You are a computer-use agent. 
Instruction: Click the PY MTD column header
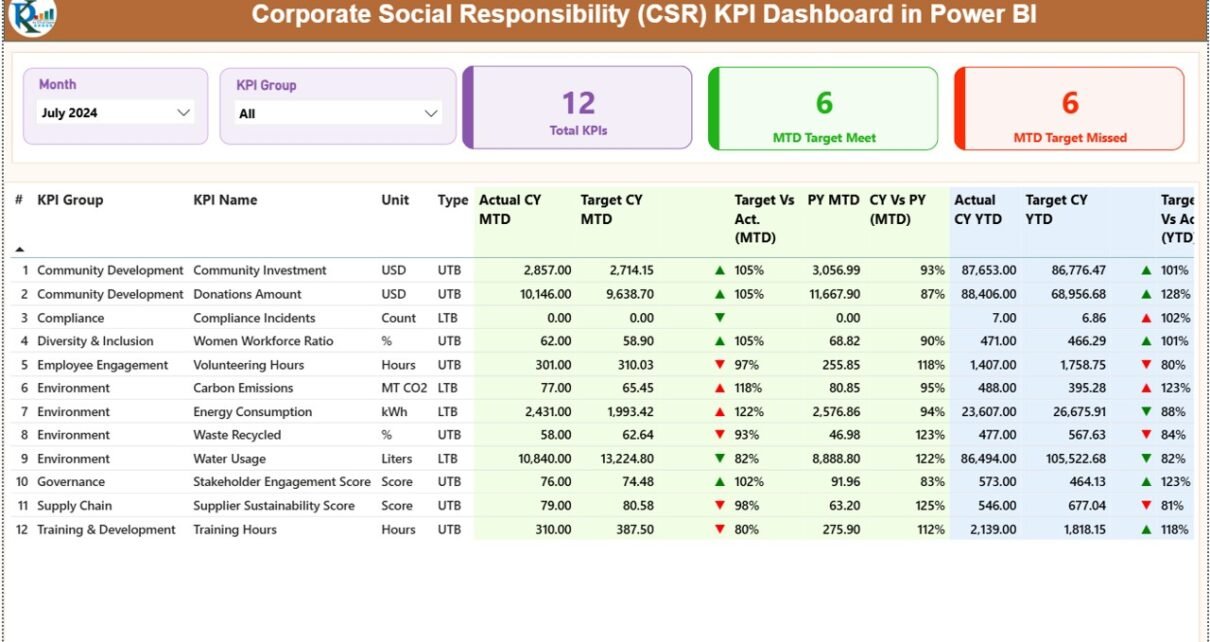click(x=833, y=200)
